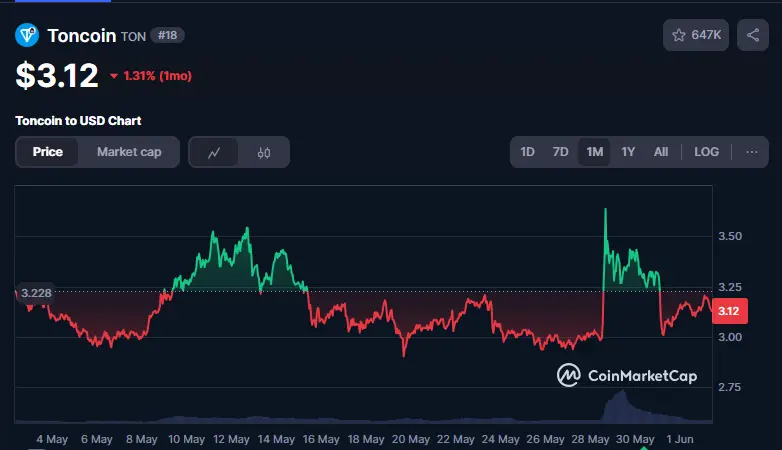Select the Market cap tab

(x=129, y=152)
